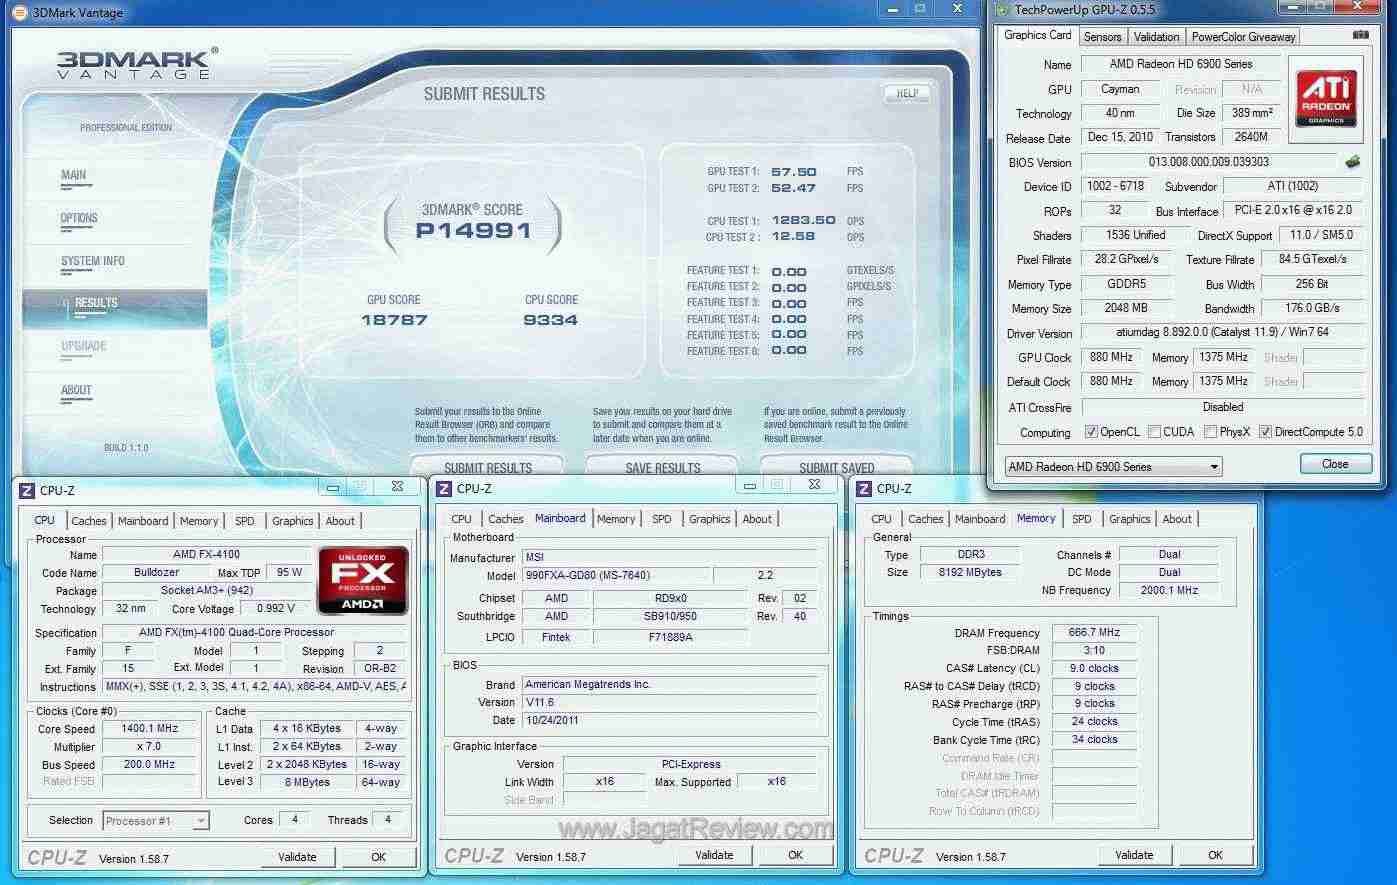1397x885 pixels.
Task: Click the BIOS Version value field
Action: pos(1208,162)
